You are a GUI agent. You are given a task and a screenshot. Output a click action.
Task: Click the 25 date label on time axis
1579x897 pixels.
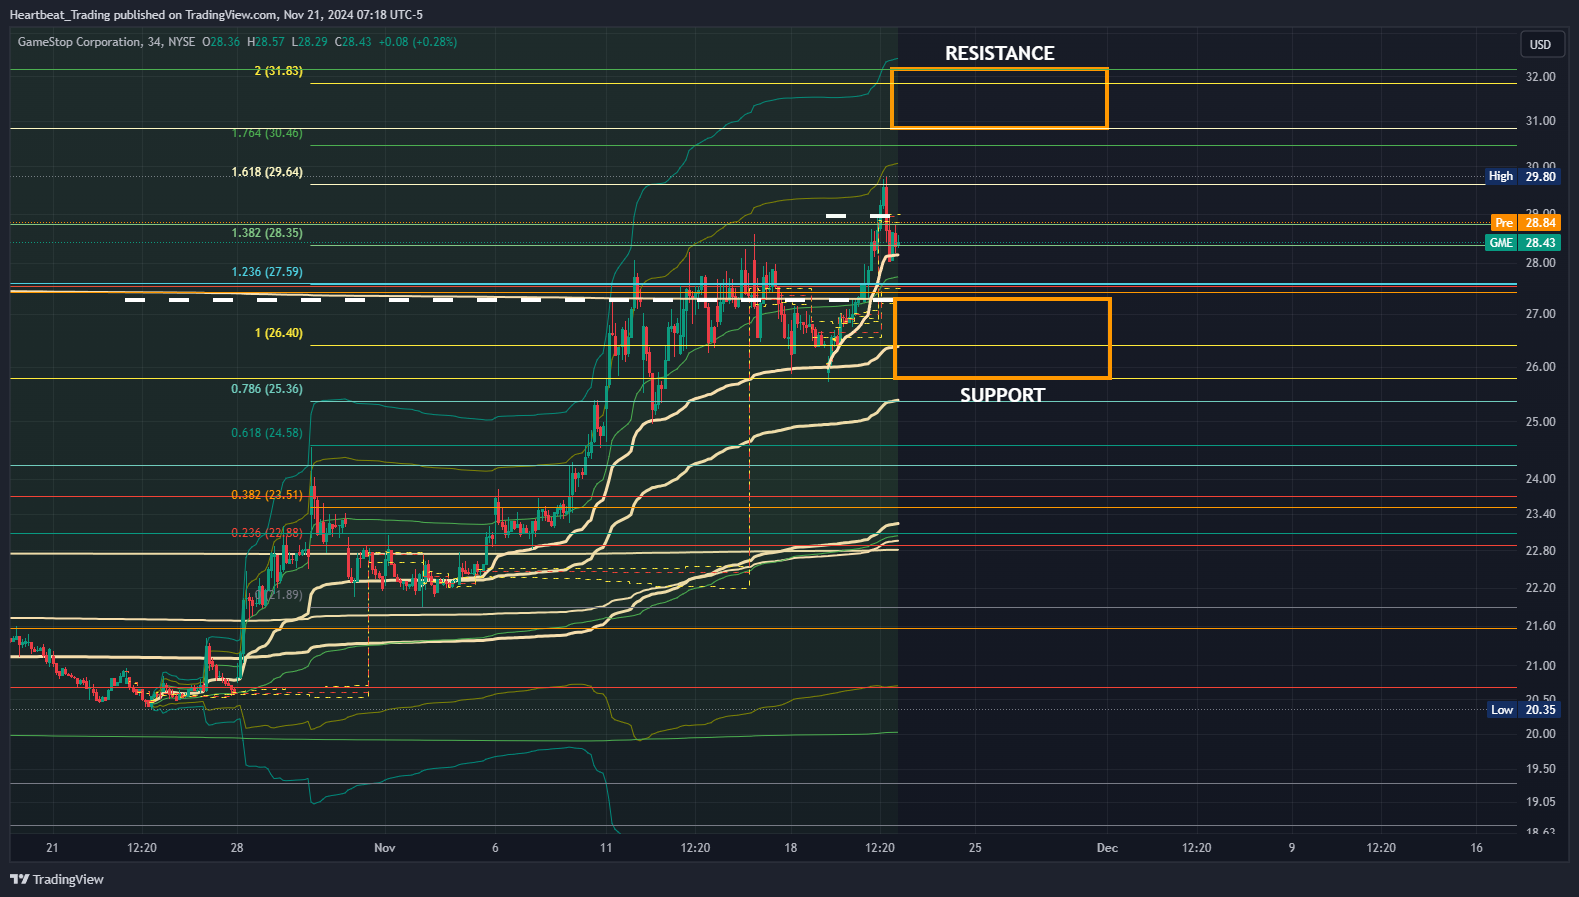pos(975,848)
